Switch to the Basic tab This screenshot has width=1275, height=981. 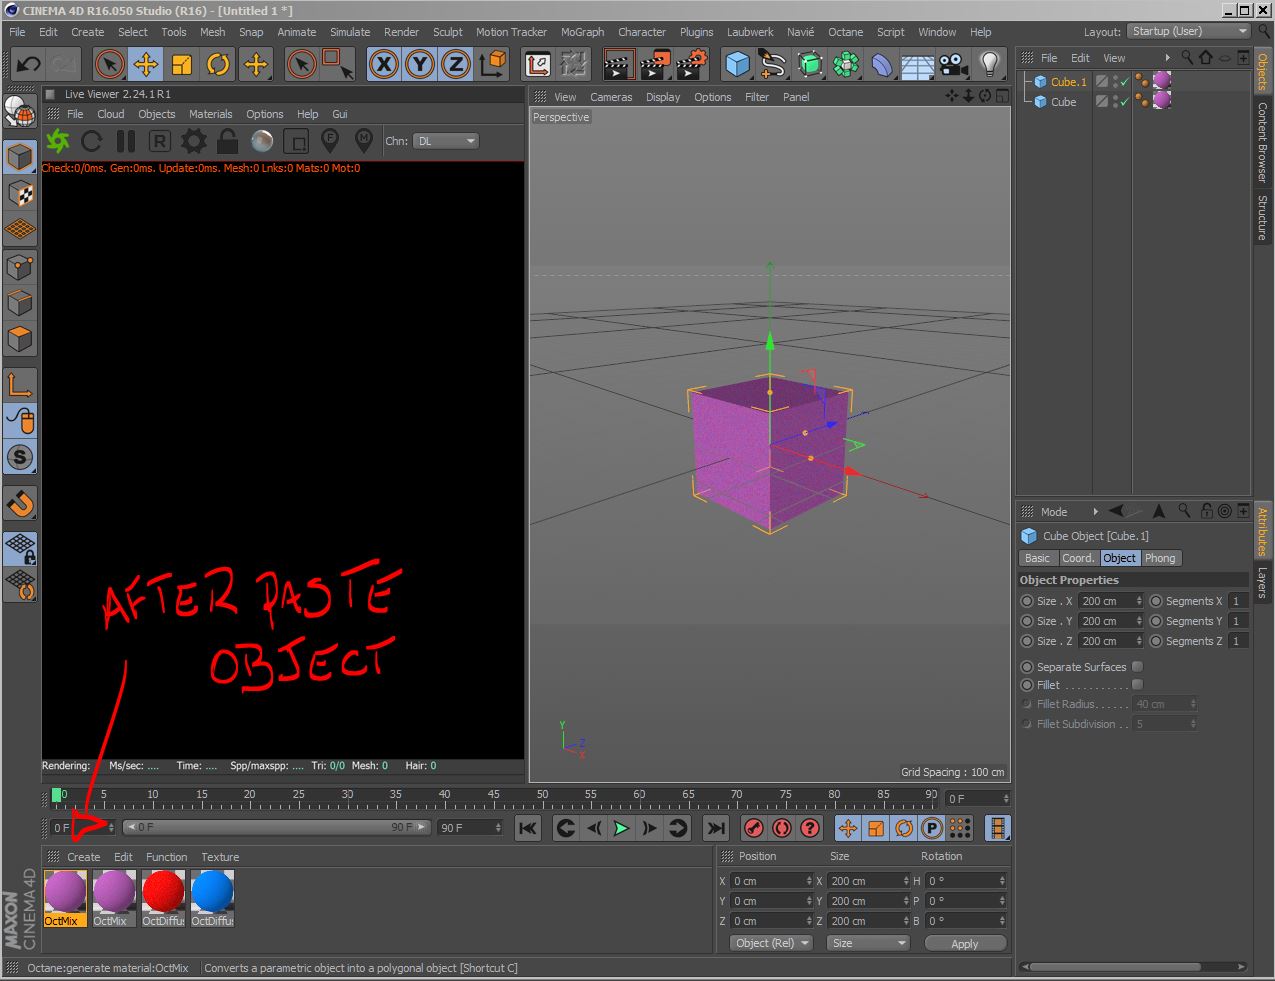click(x=1038, y=558)
